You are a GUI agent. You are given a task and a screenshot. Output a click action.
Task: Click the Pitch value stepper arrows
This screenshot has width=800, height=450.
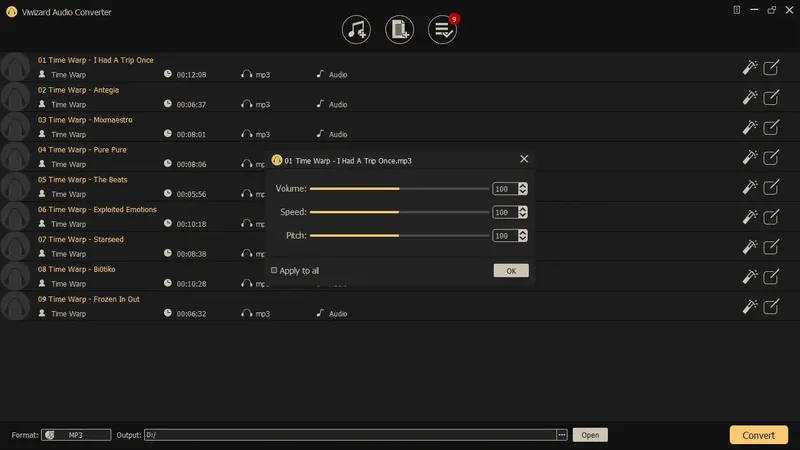(522, 236)
